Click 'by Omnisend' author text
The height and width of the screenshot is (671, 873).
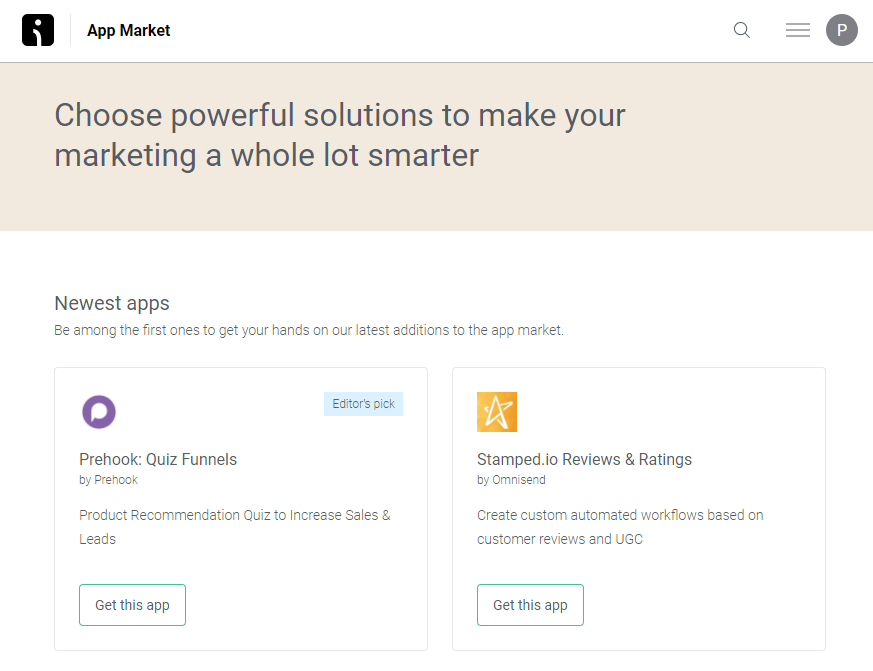pyautogui.click(x=511, y=480)
